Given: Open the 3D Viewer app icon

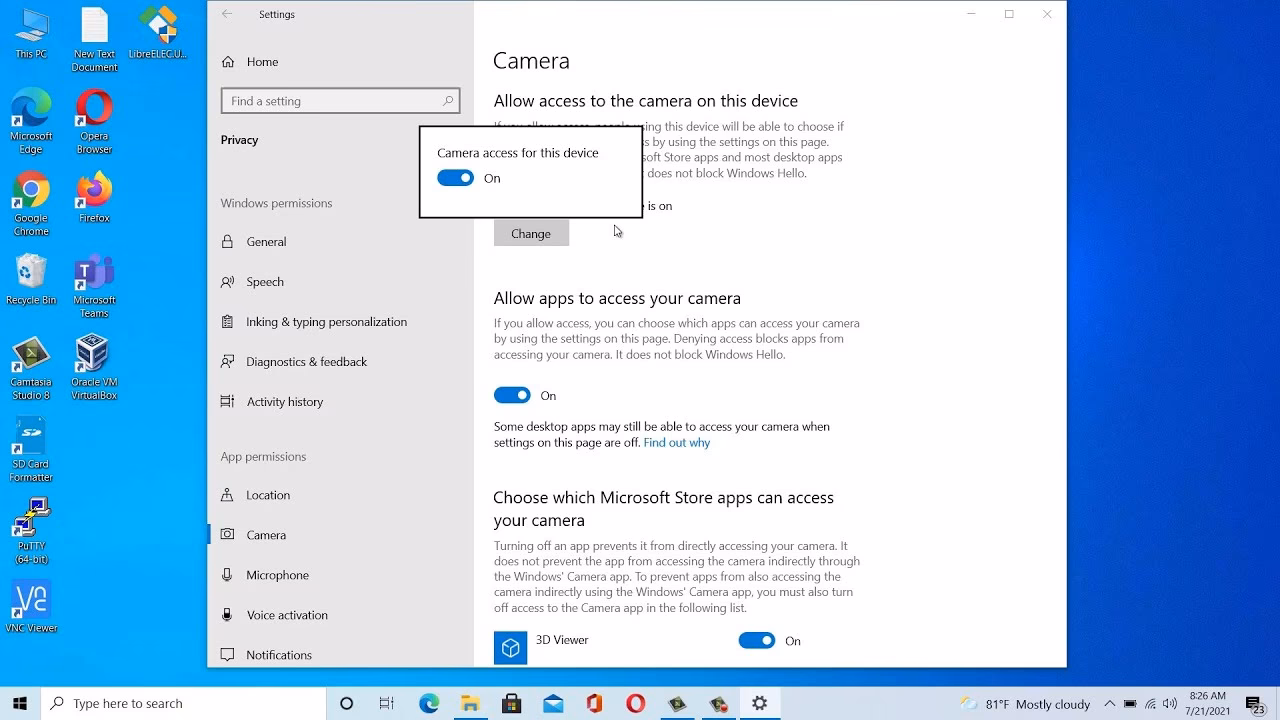Looking at the screenshot, I should coord(510,647).
